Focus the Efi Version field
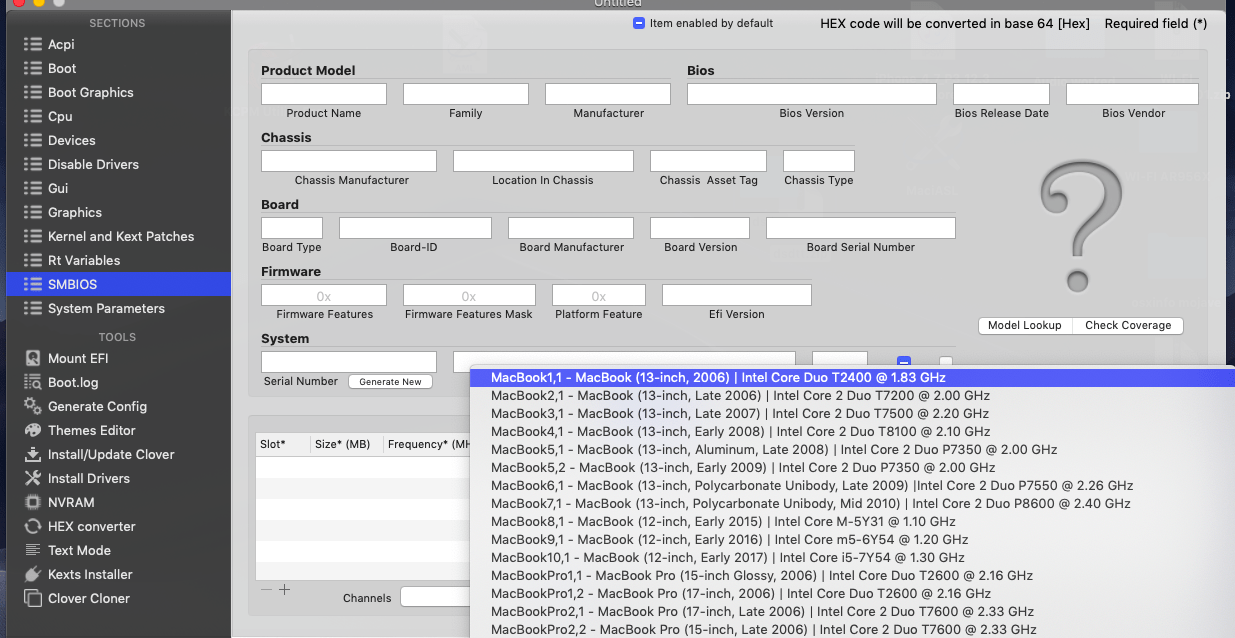This screenshot has width=1235, height=638. 737,295
